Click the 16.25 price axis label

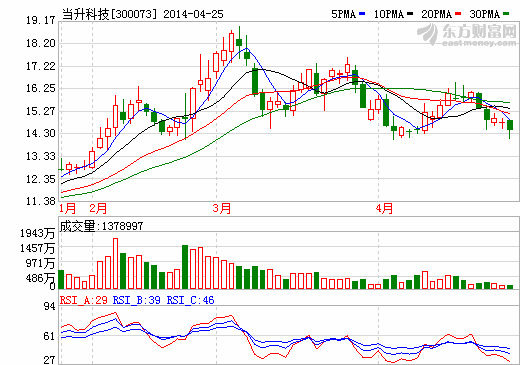tap(41, 88)
